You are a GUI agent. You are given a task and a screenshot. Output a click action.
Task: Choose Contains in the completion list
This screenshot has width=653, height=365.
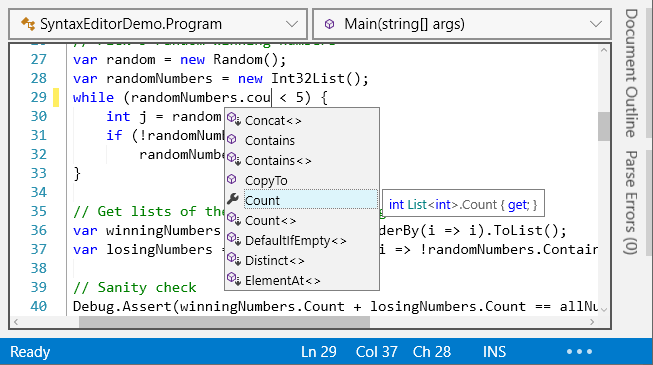point(302,140)
